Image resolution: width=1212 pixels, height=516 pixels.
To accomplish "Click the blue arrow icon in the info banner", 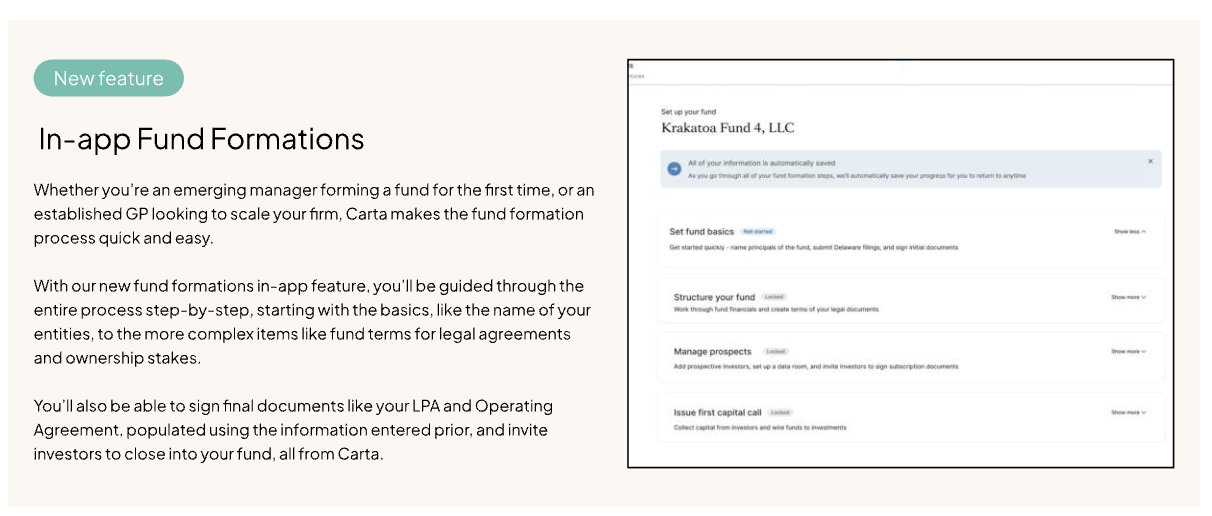I will point(674,169).
